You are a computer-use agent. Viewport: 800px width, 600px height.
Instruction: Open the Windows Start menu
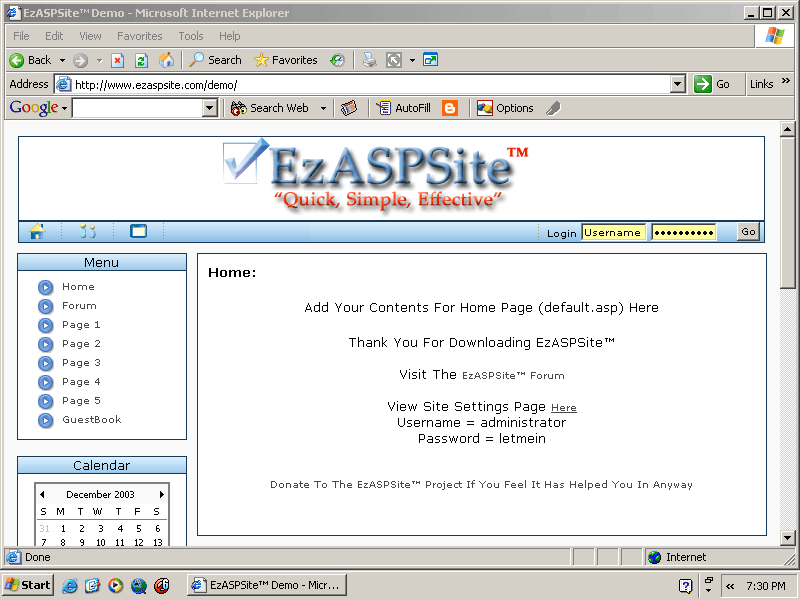pos(28,585)
